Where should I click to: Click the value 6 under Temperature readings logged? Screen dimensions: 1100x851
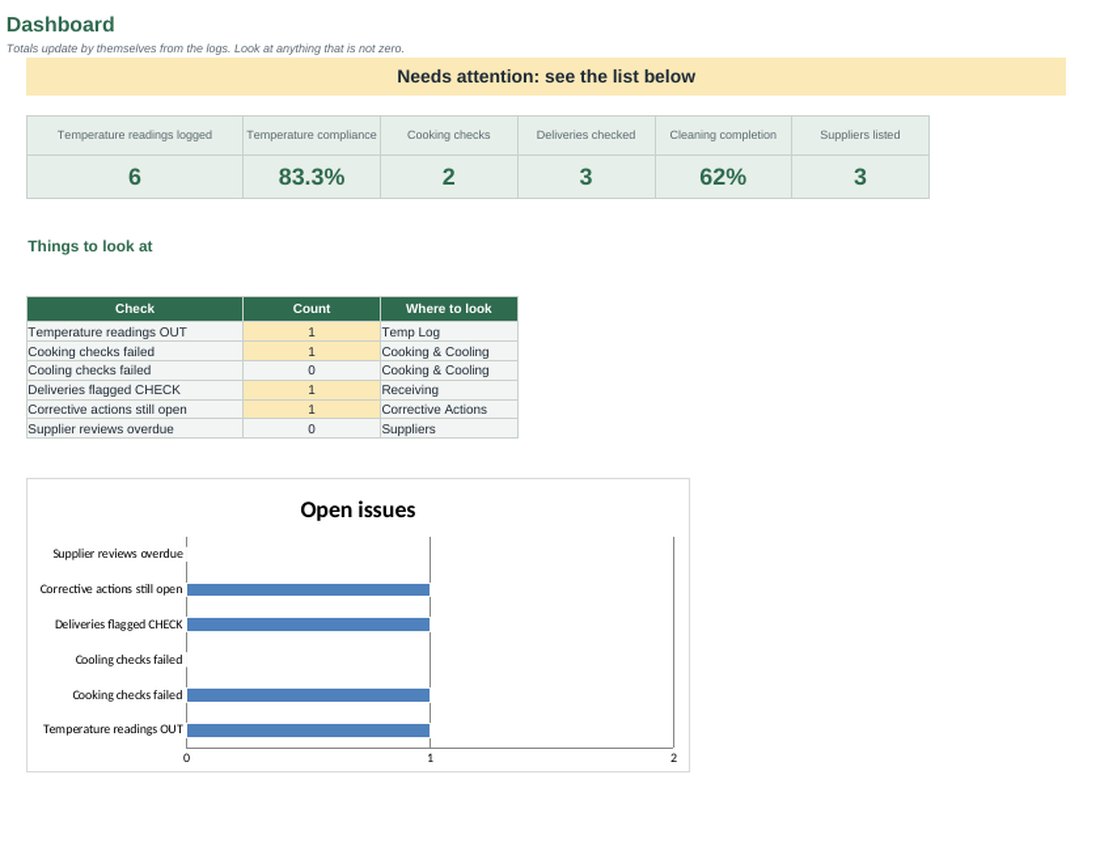pyautogui.click(x=135, y=177)
